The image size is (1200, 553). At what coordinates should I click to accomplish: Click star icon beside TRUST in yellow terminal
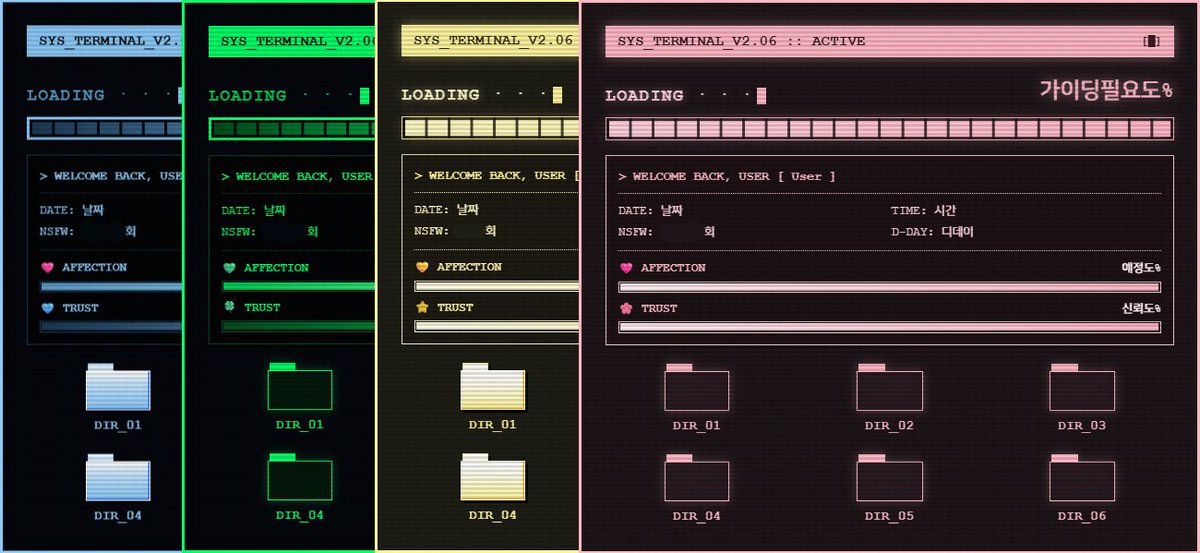click(x=422, y=307)
